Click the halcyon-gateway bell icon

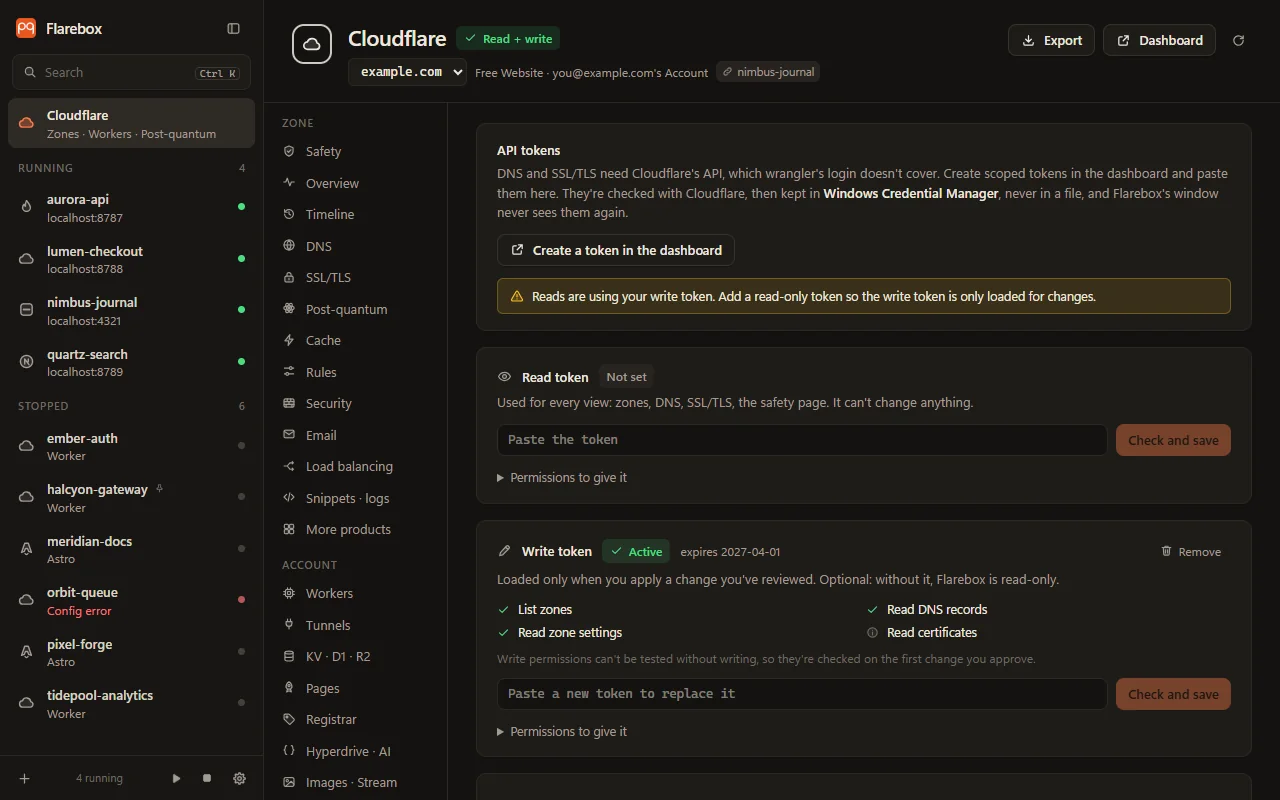click(x=160, y=489)
